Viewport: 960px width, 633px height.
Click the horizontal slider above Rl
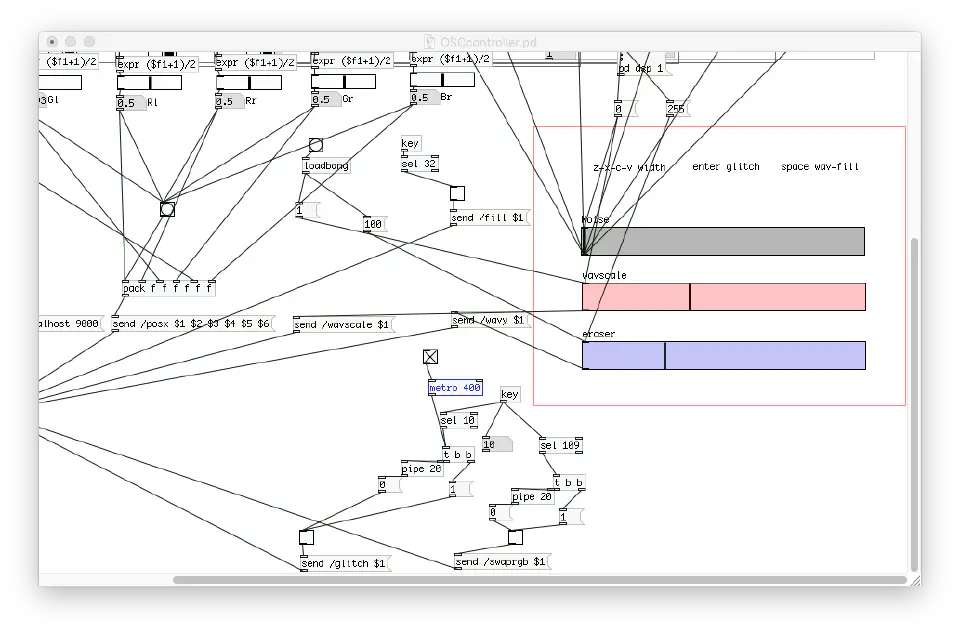coord(149,82)
